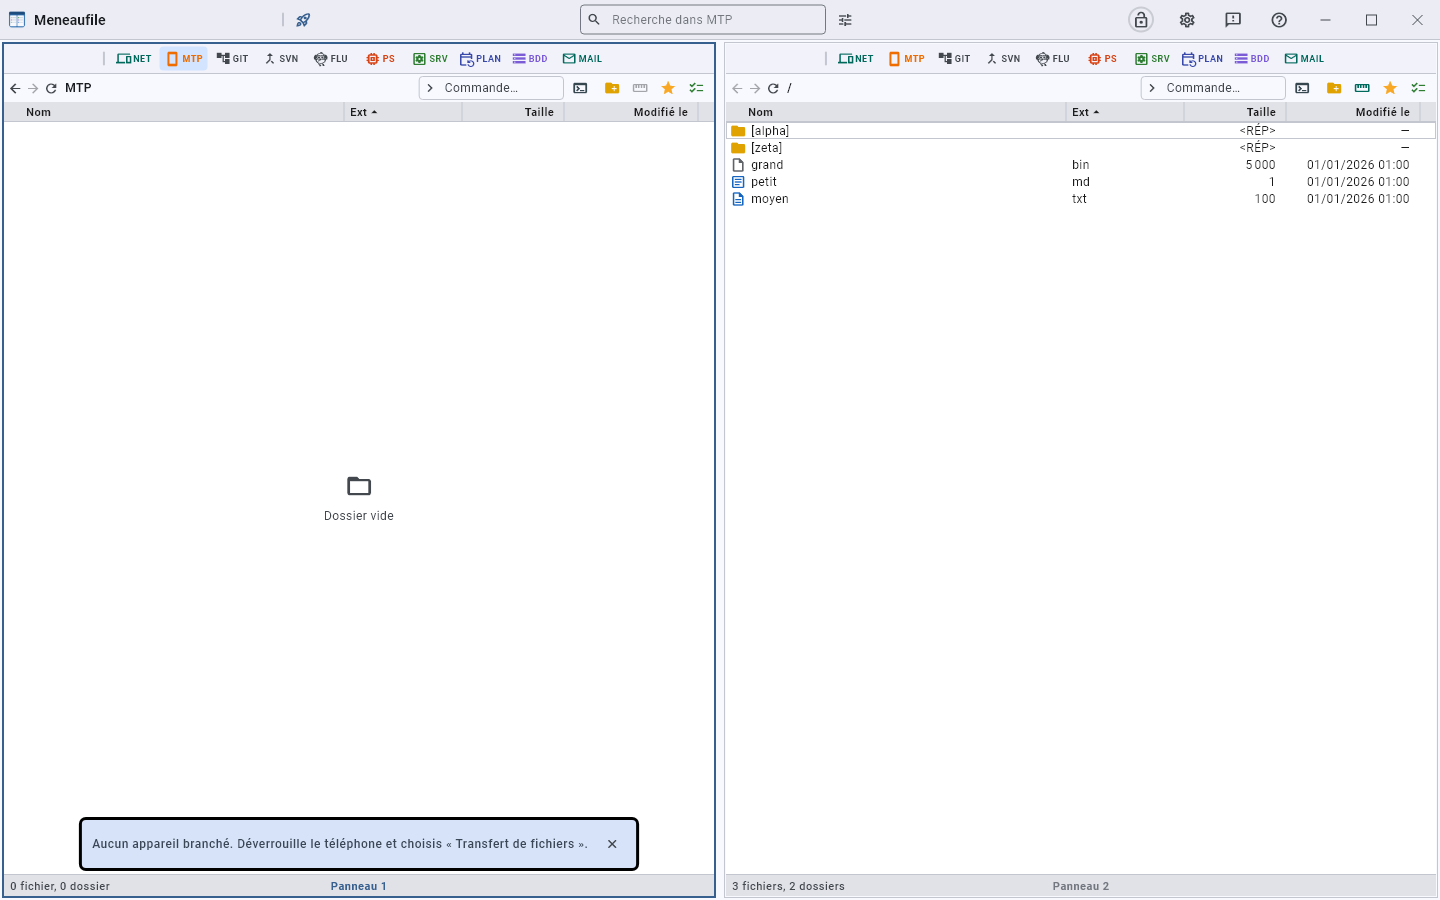The height and width of the screenshot is (900, 1440).
Task: Sort right panel by Taille column
Action: tap(1235, 112)
